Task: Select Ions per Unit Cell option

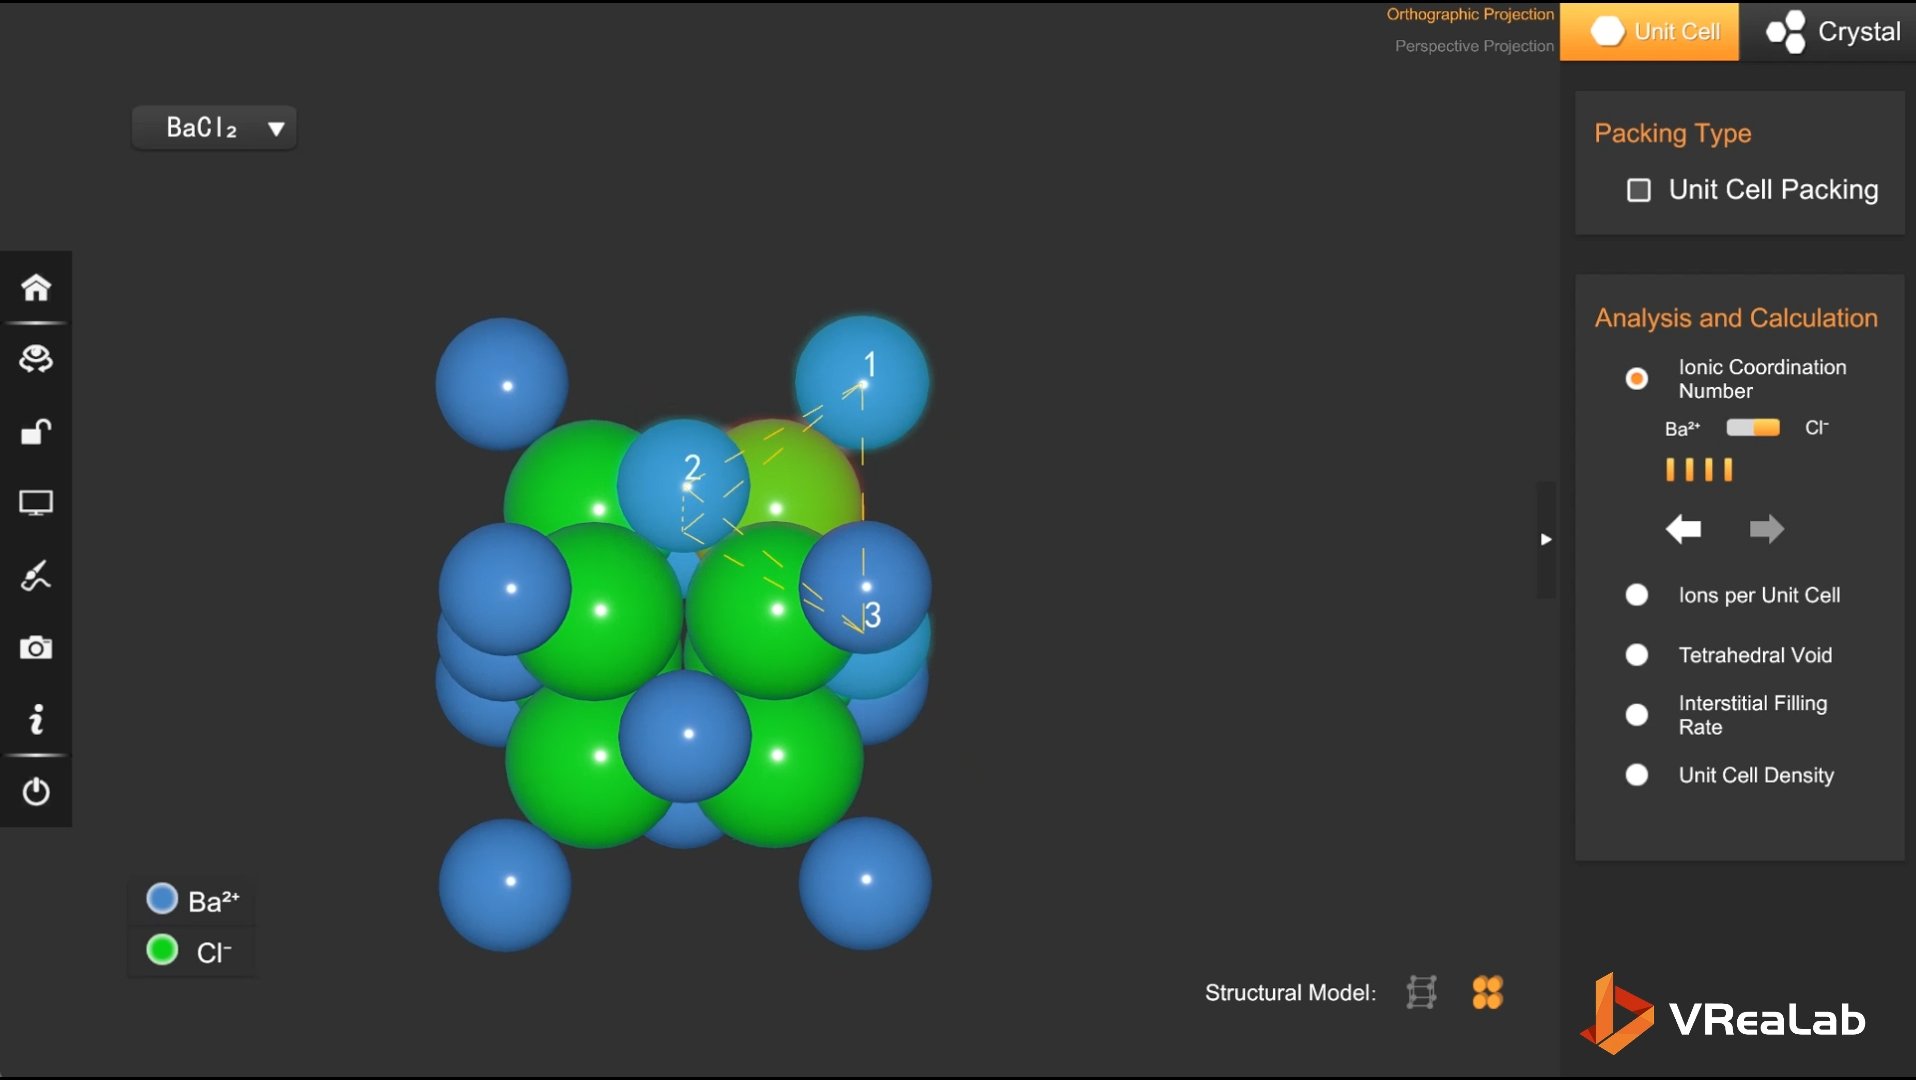Action: coord(1636,595)
